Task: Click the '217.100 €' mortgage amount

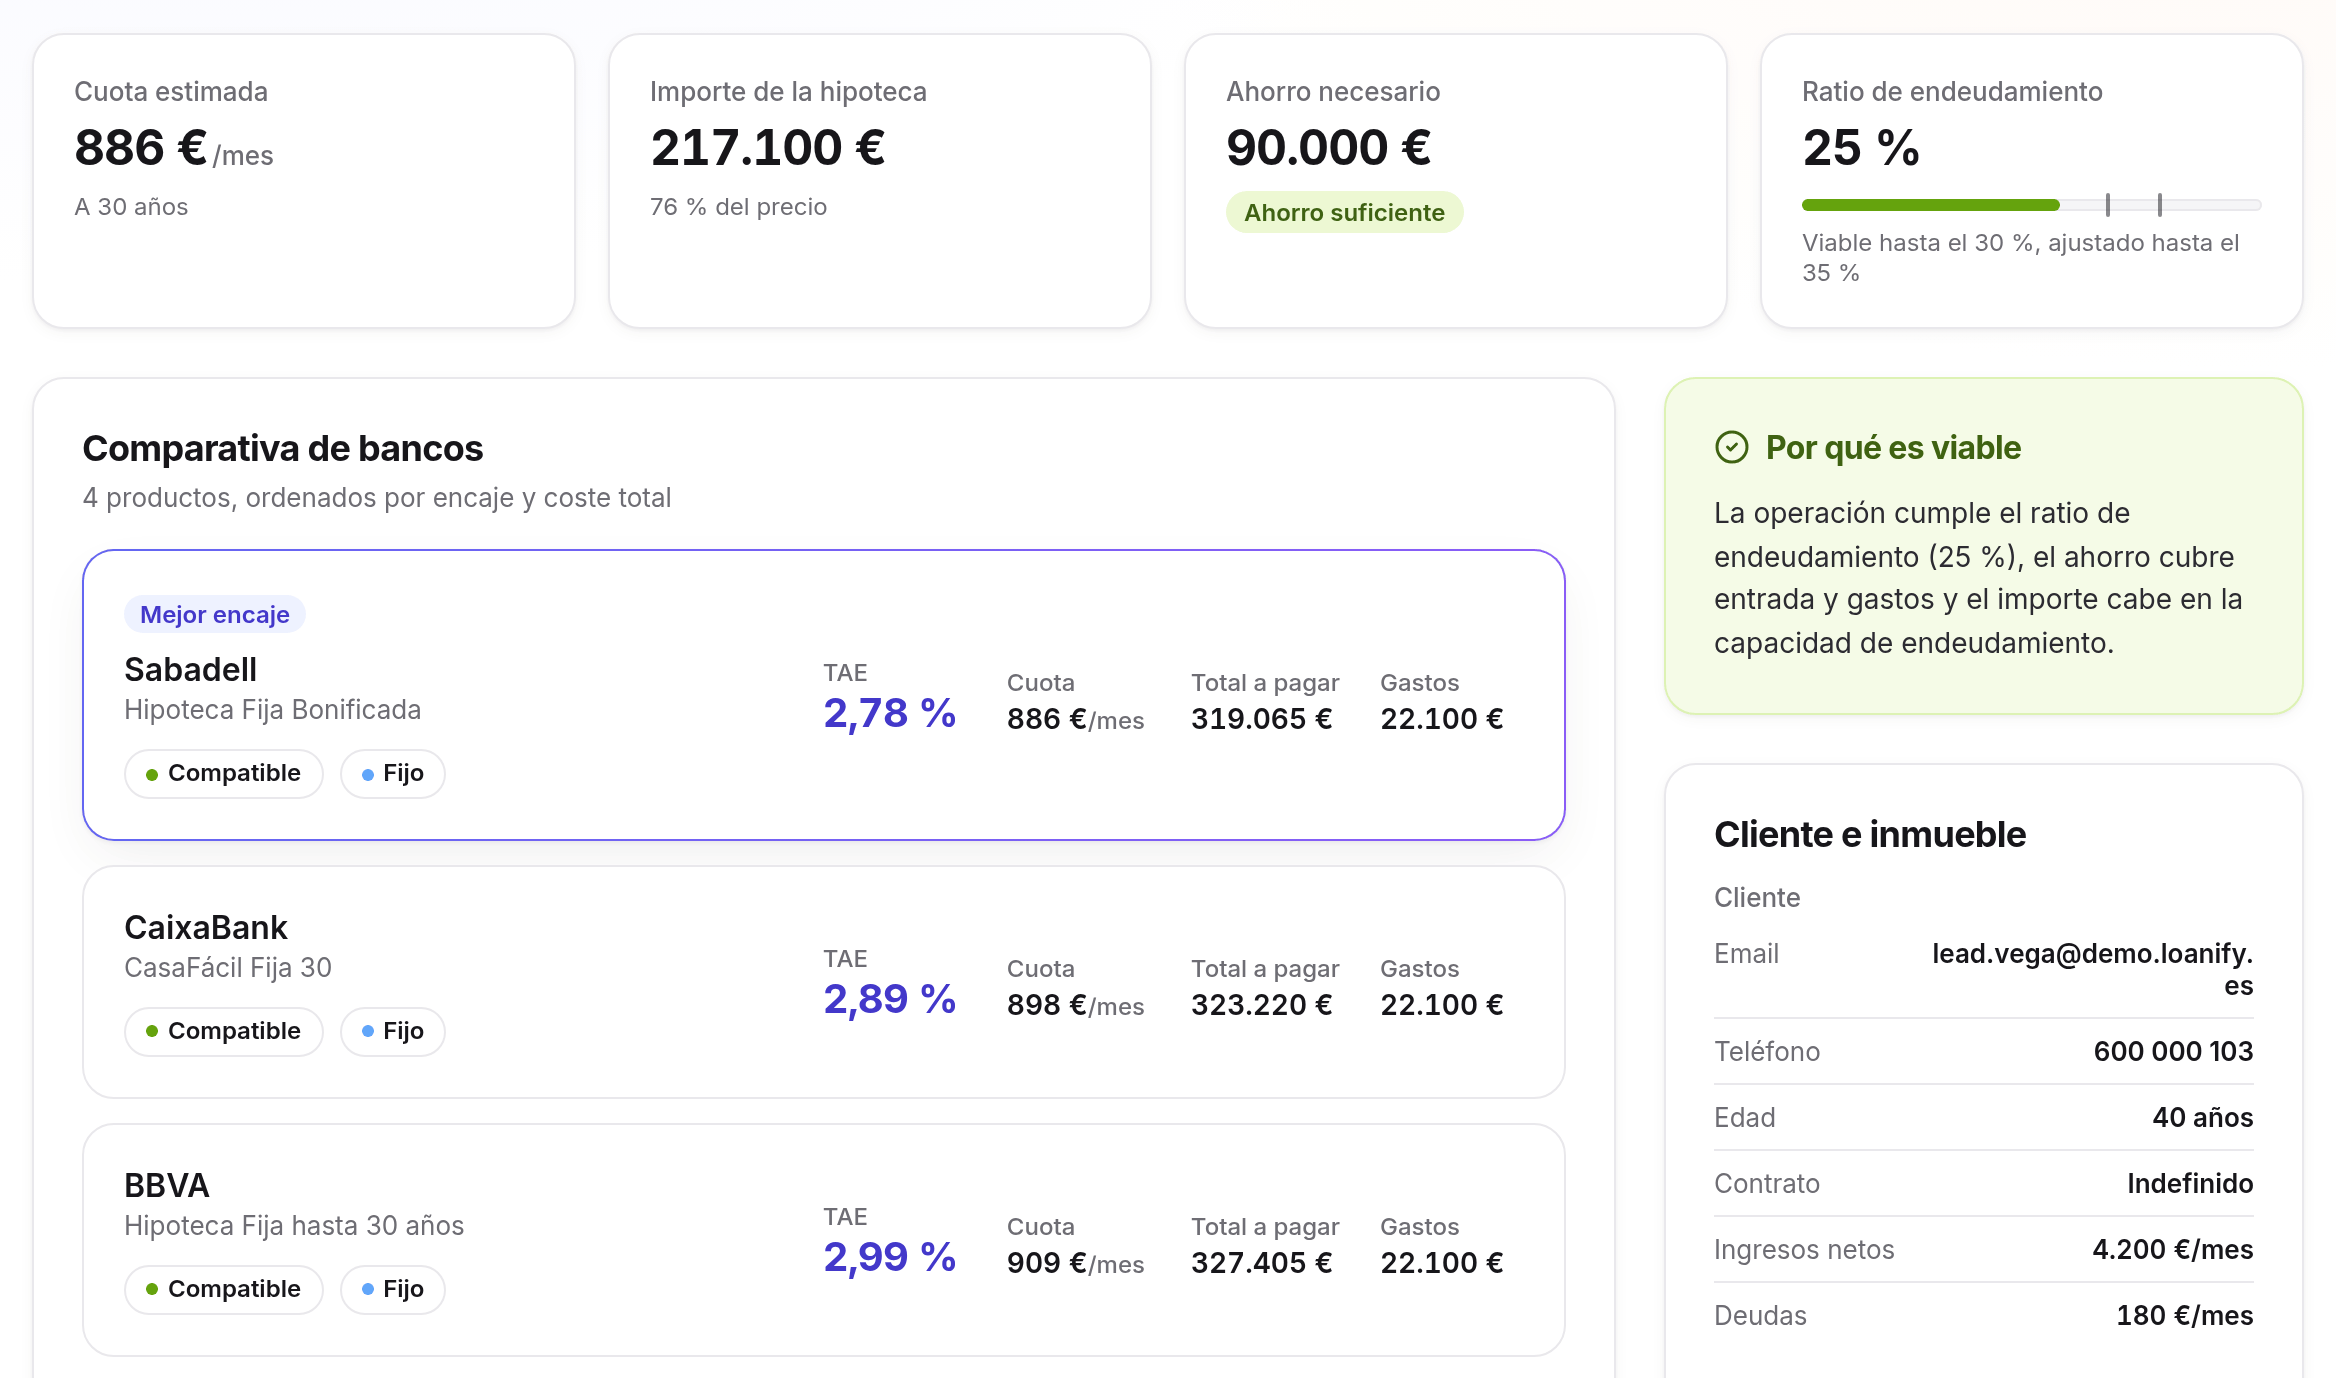Action: [768, 148]
